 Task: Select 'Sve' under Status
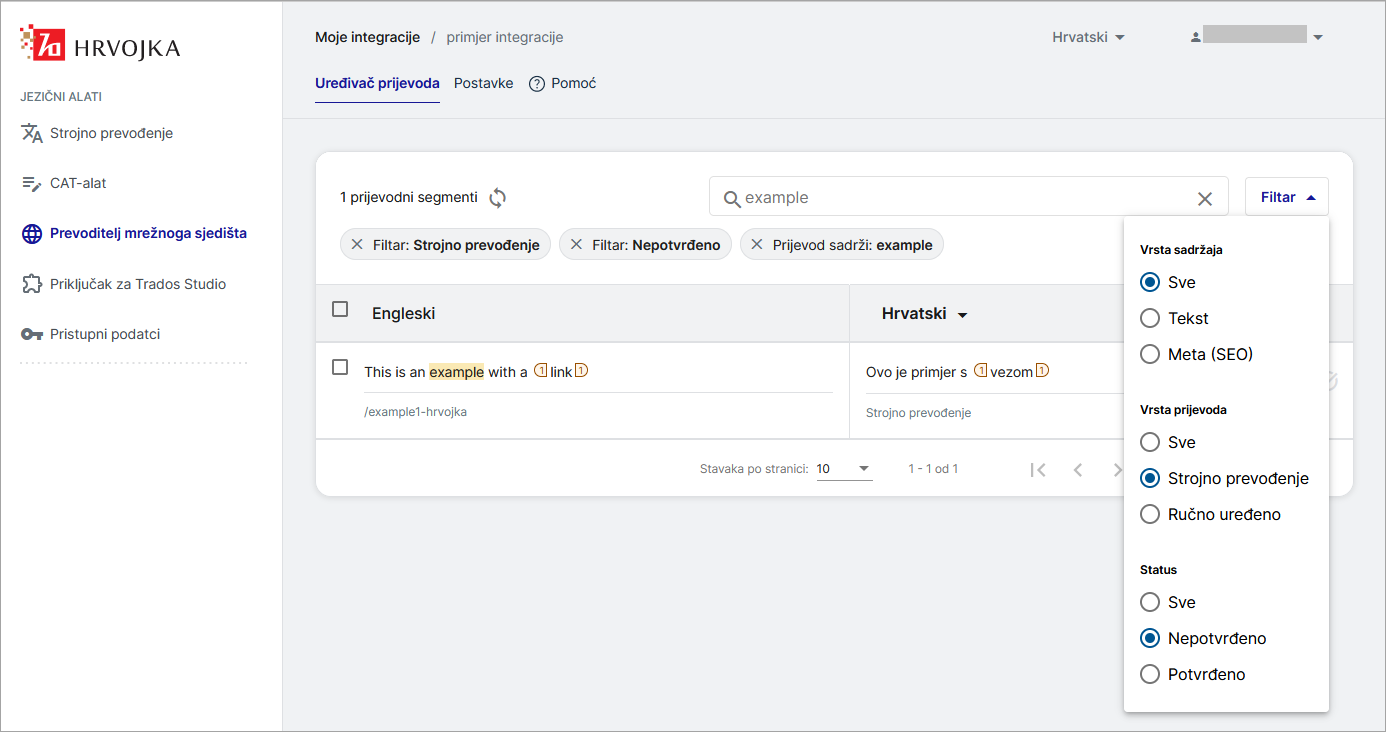[1150, 602]
